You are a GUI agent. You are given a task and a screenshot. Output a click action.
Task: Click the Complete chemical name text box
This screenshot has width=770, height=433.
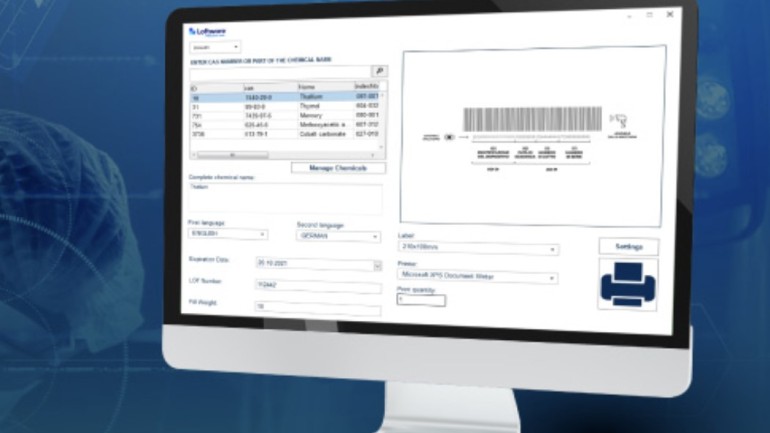[x=285, y=198]
